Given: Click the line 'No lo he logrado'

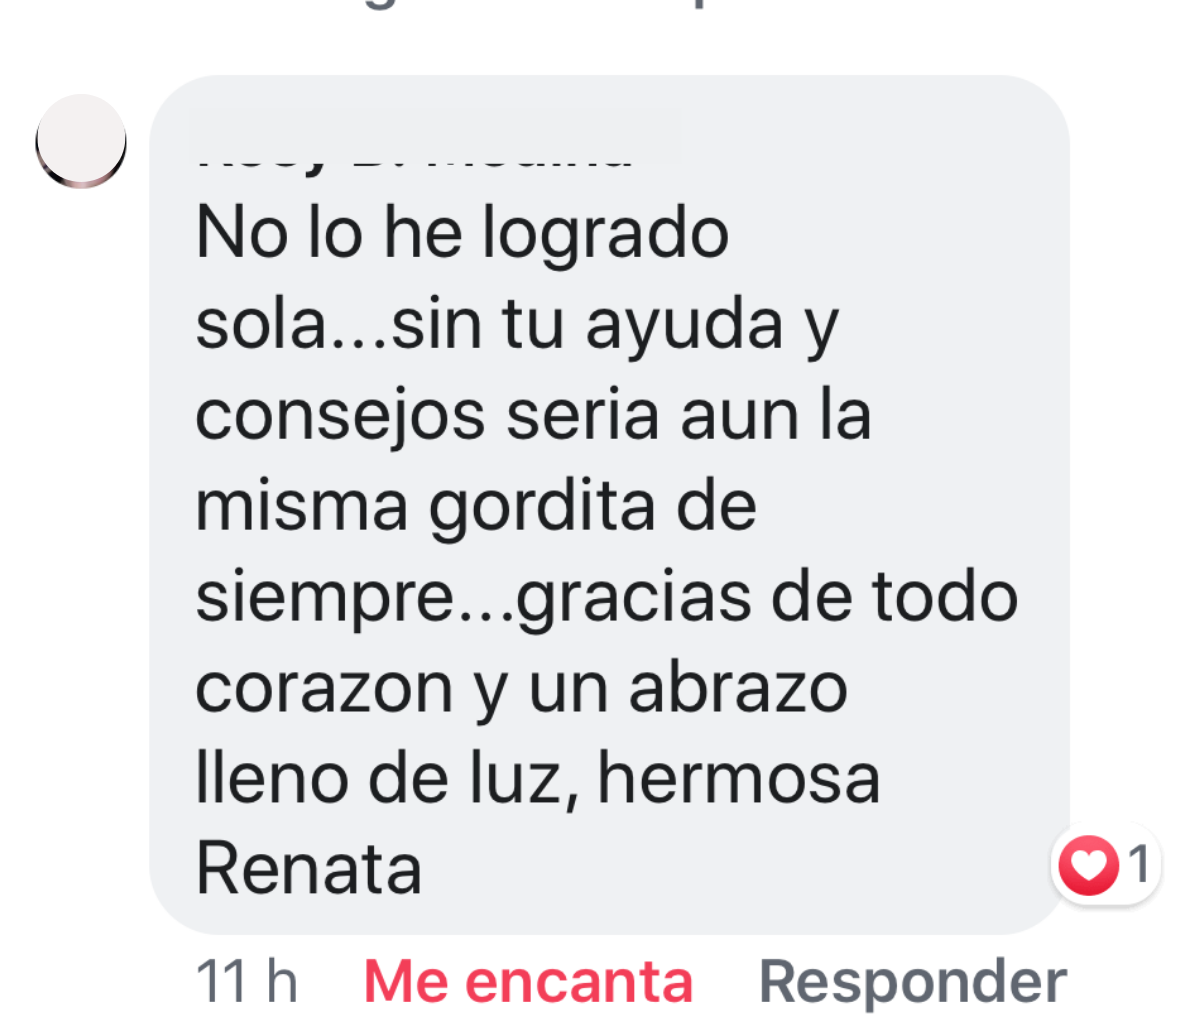Looking at the screenshot, I should coord(462,234).
